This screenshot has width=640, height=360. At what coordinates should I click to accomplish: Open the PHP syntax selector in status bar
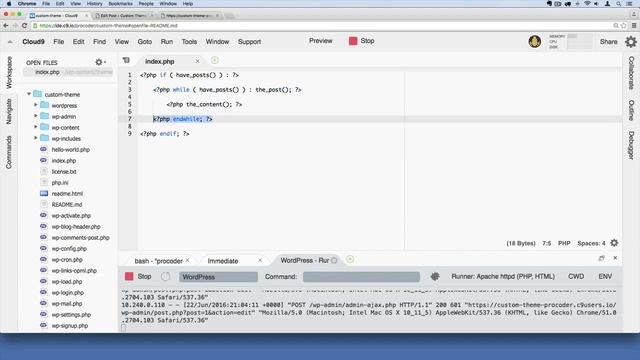[x=564, y=243]
